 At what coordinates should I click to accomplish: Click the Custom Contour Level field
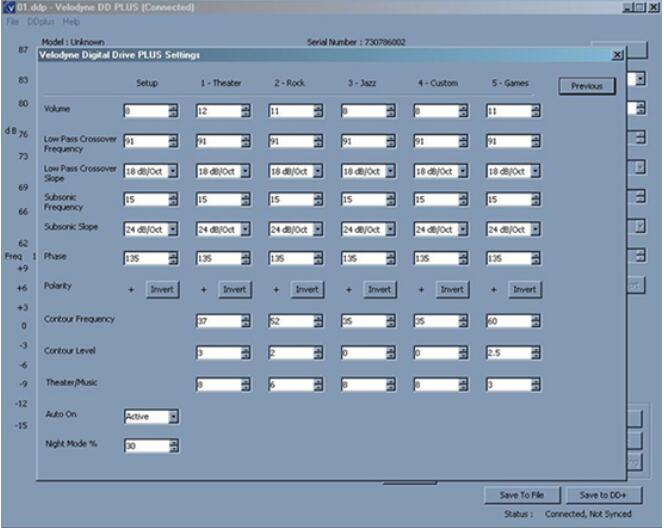tap(436, 353)
